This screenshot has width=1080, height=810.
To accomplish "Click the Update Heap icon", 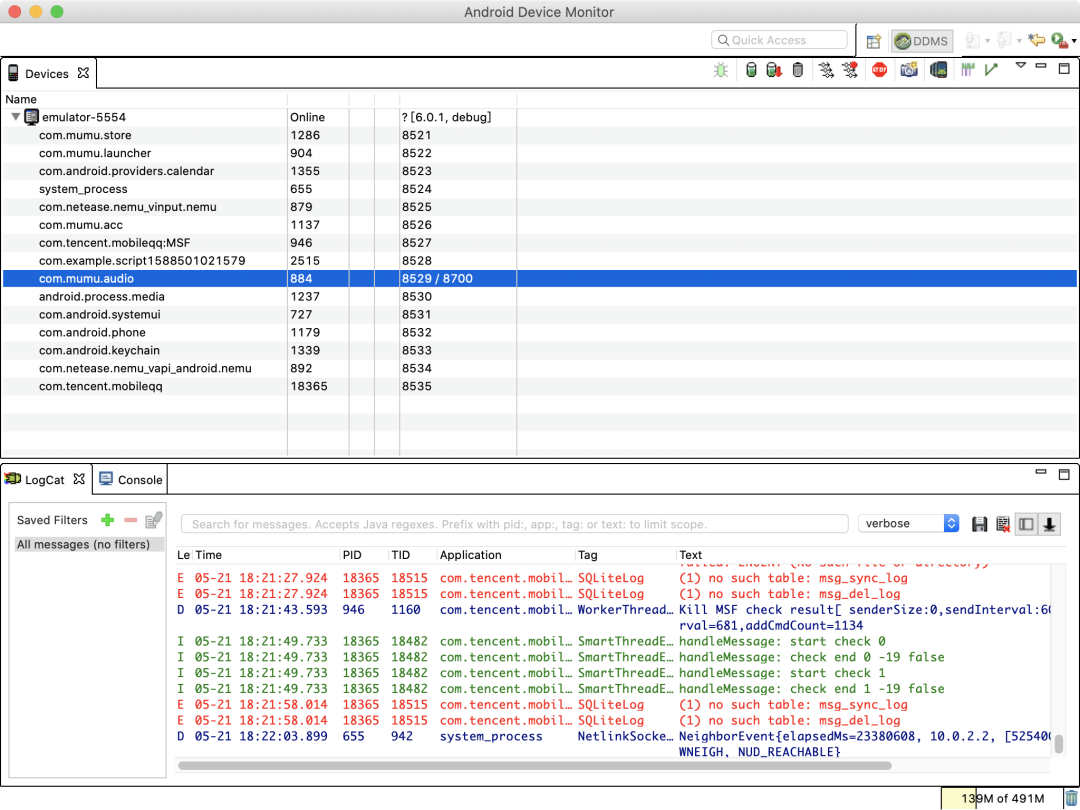I will [x=751, y=70].
